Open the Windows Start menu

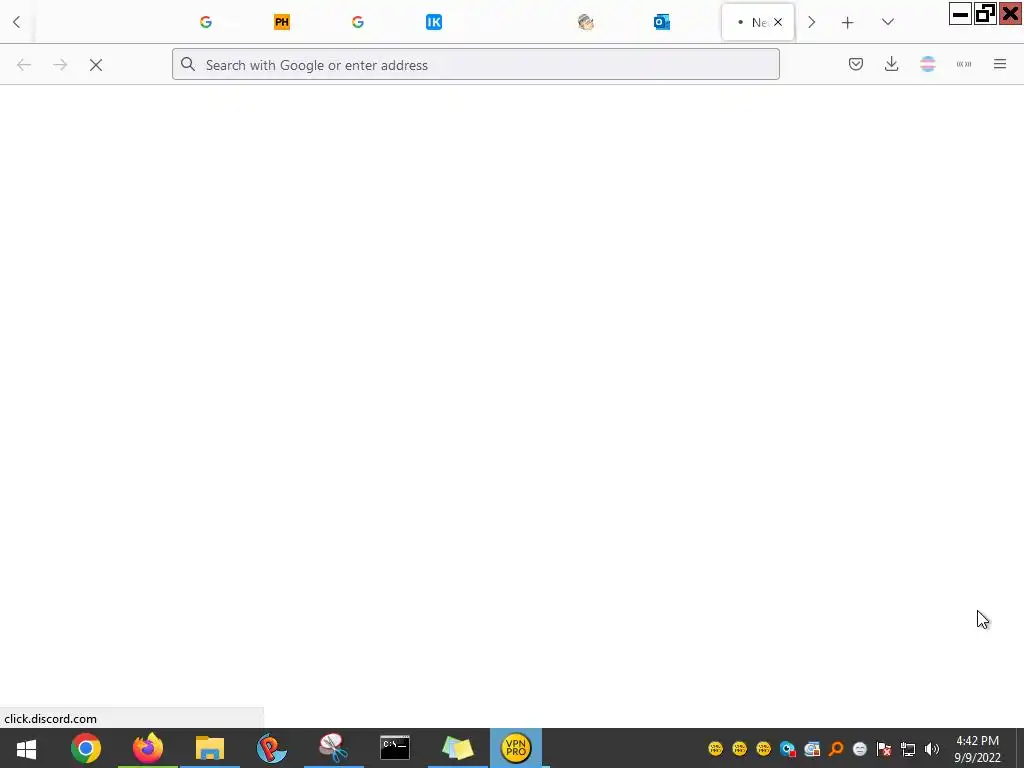tap(26, 748)
